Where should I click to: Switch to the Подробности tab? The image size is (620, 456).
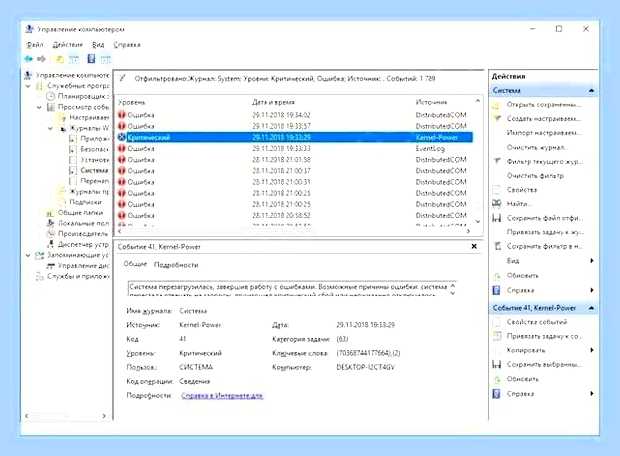(x=176, y=265)
